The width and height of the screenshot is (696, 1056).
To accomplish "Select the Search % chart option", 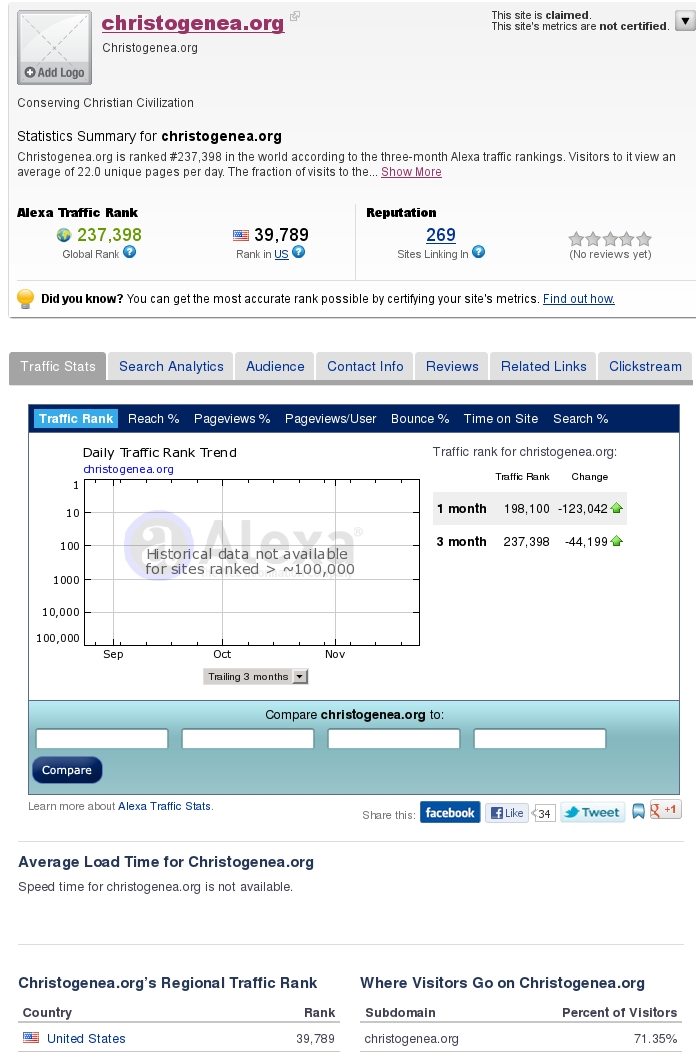I will (580, 419).
